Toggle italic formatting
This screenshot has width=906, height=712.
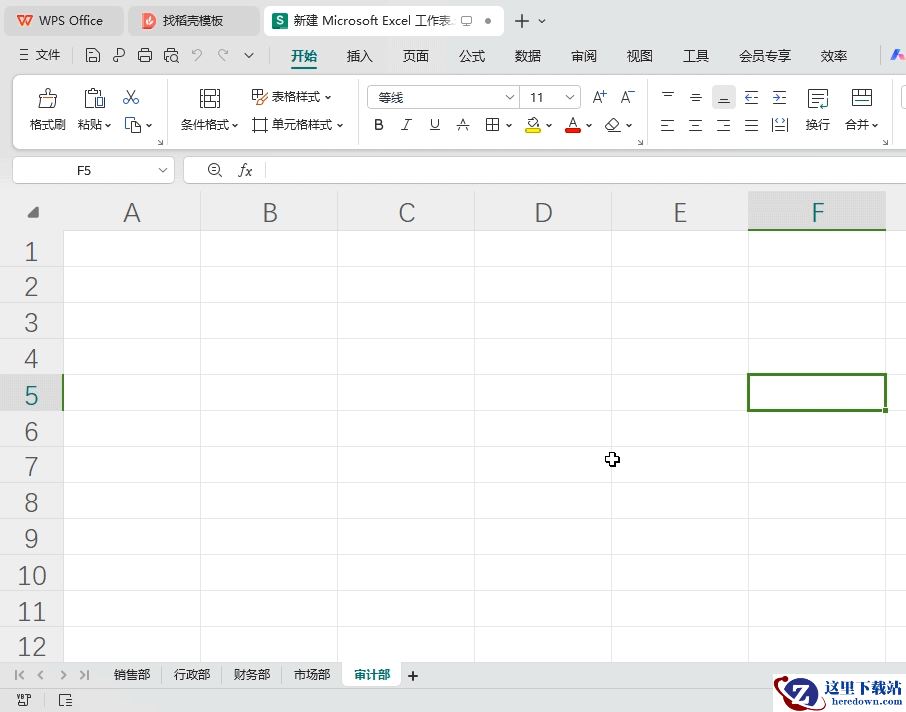(407, 125)
